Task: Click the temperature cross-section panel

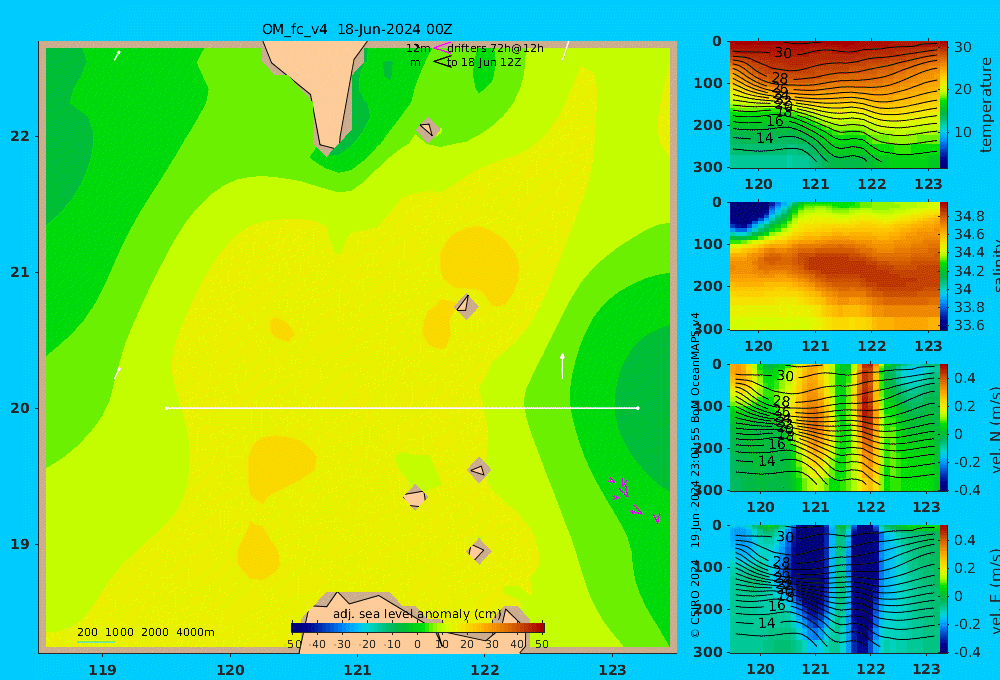Action: click(x=835, y=105)
